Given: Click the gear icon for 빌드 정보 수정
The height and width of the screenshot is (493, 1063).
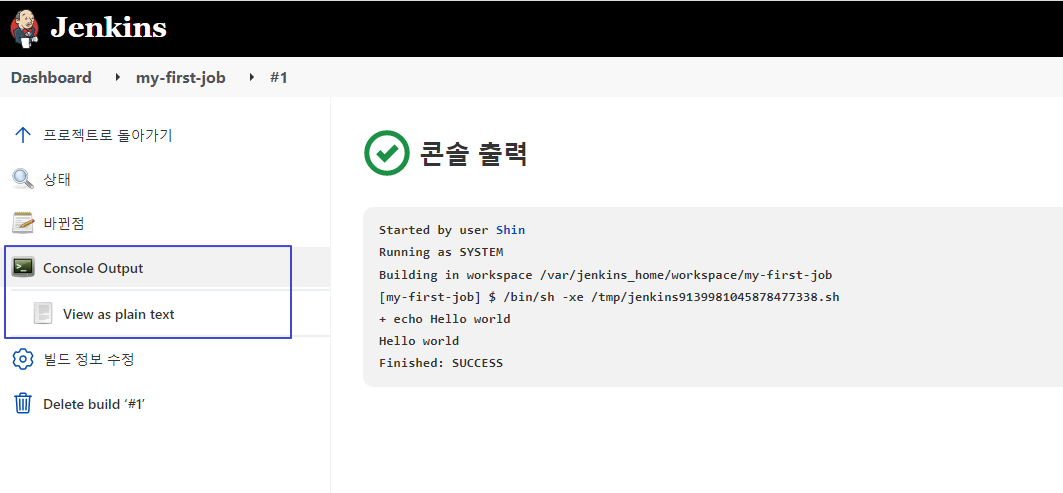Looking at the screenshot, I should tap(23, 359).
